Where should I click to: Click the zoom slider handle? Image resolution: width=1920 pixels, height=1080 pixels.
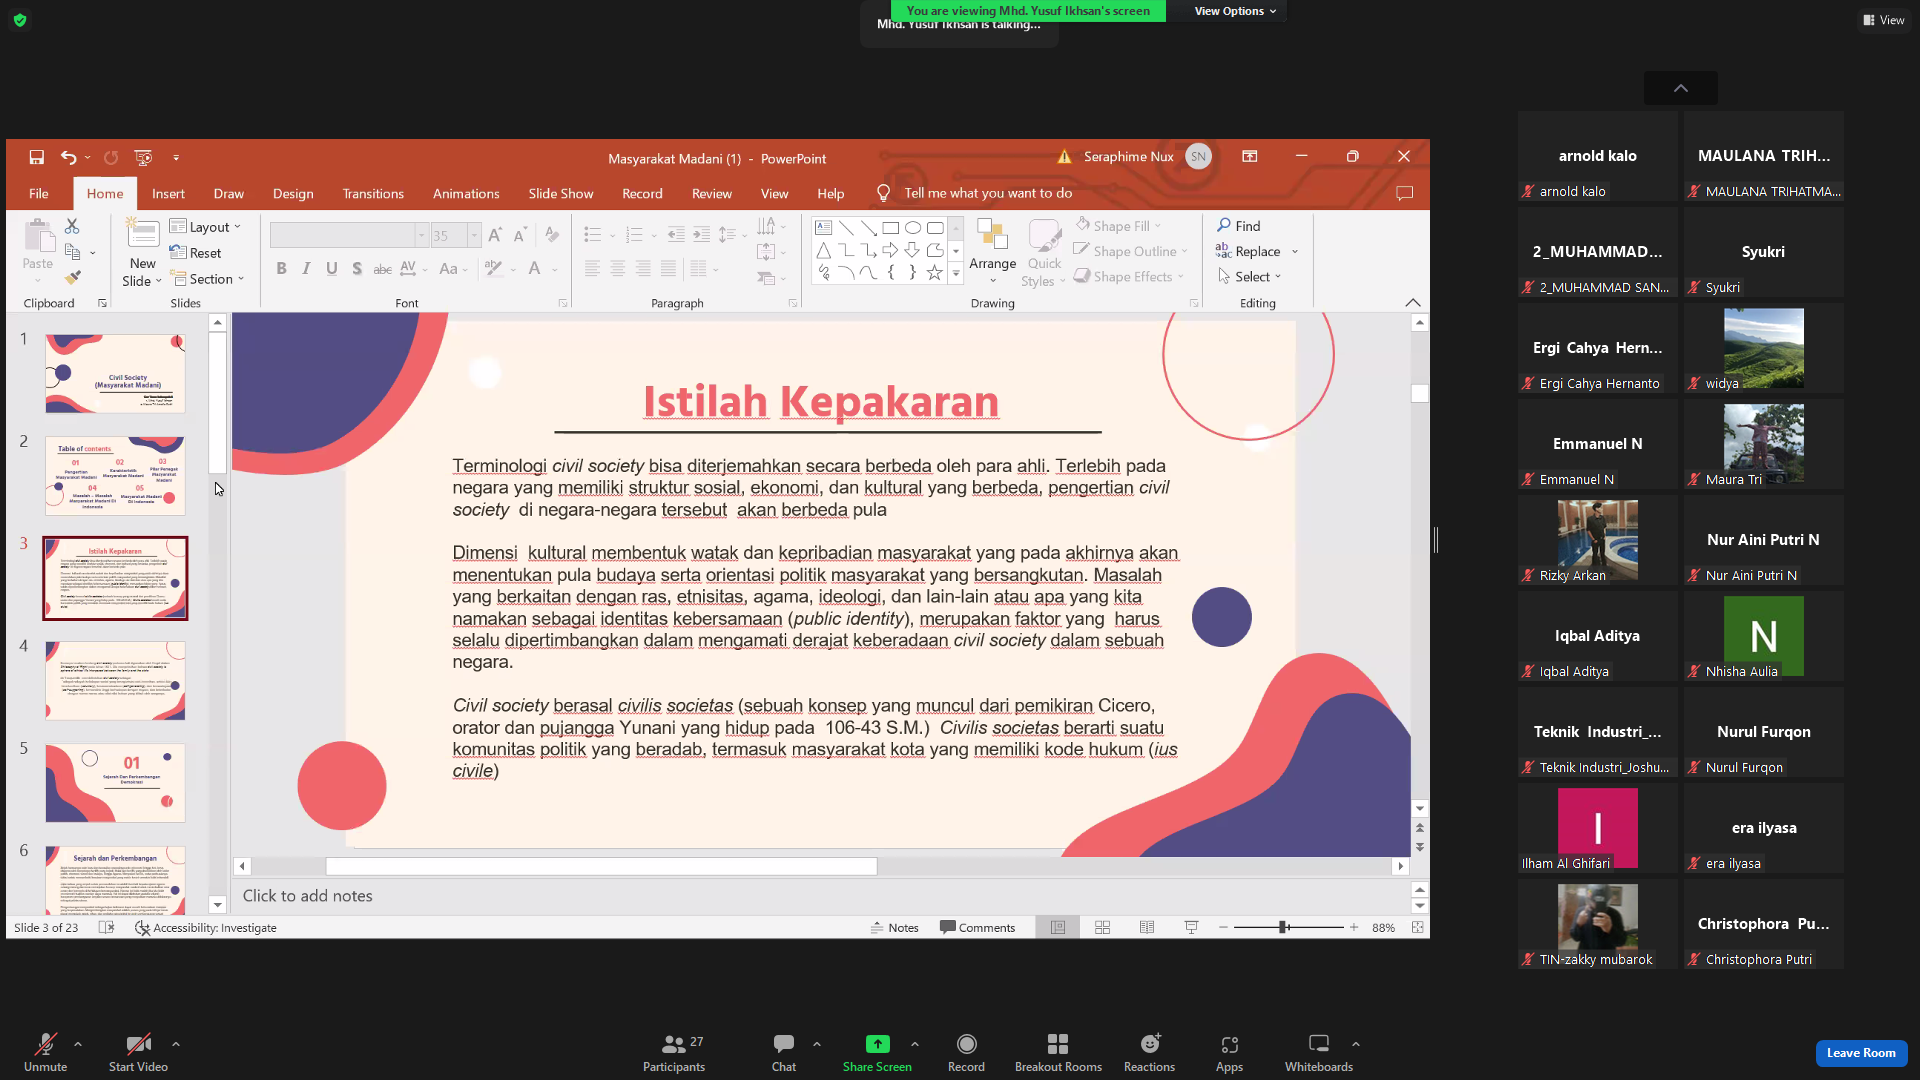pyautogui.click(x=1283, y=928)
